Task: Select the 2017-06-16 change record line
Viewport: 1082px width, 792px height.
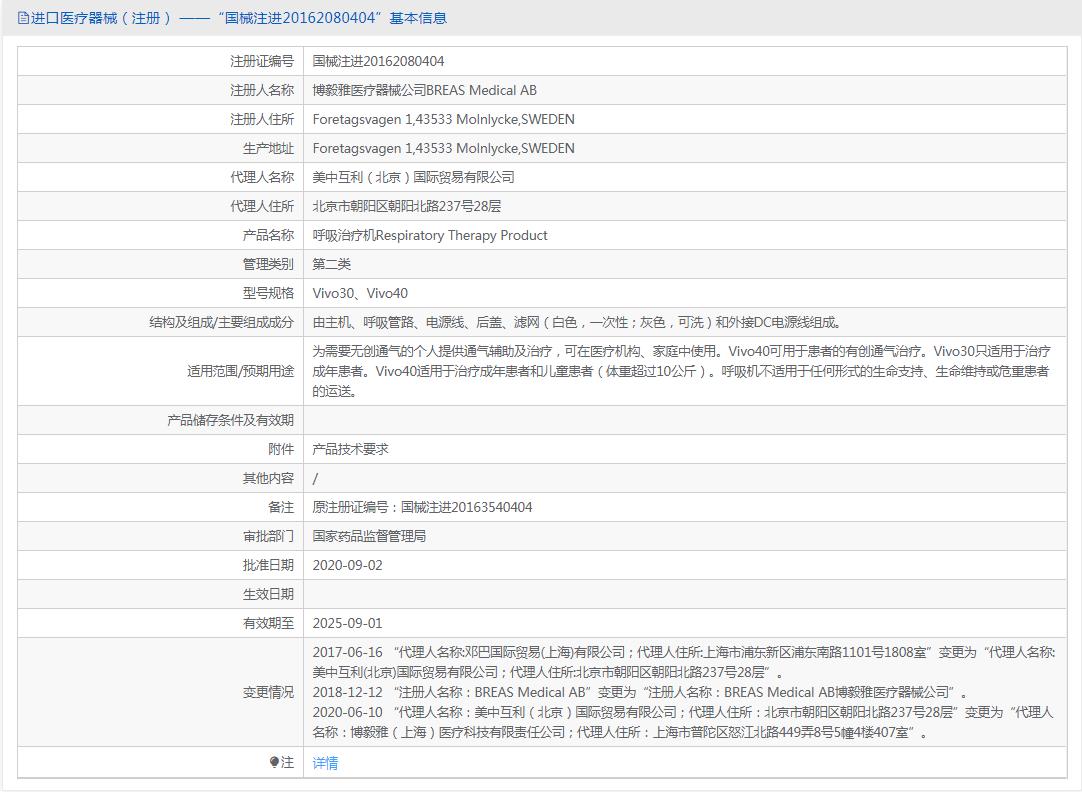Action: (684, 662)
